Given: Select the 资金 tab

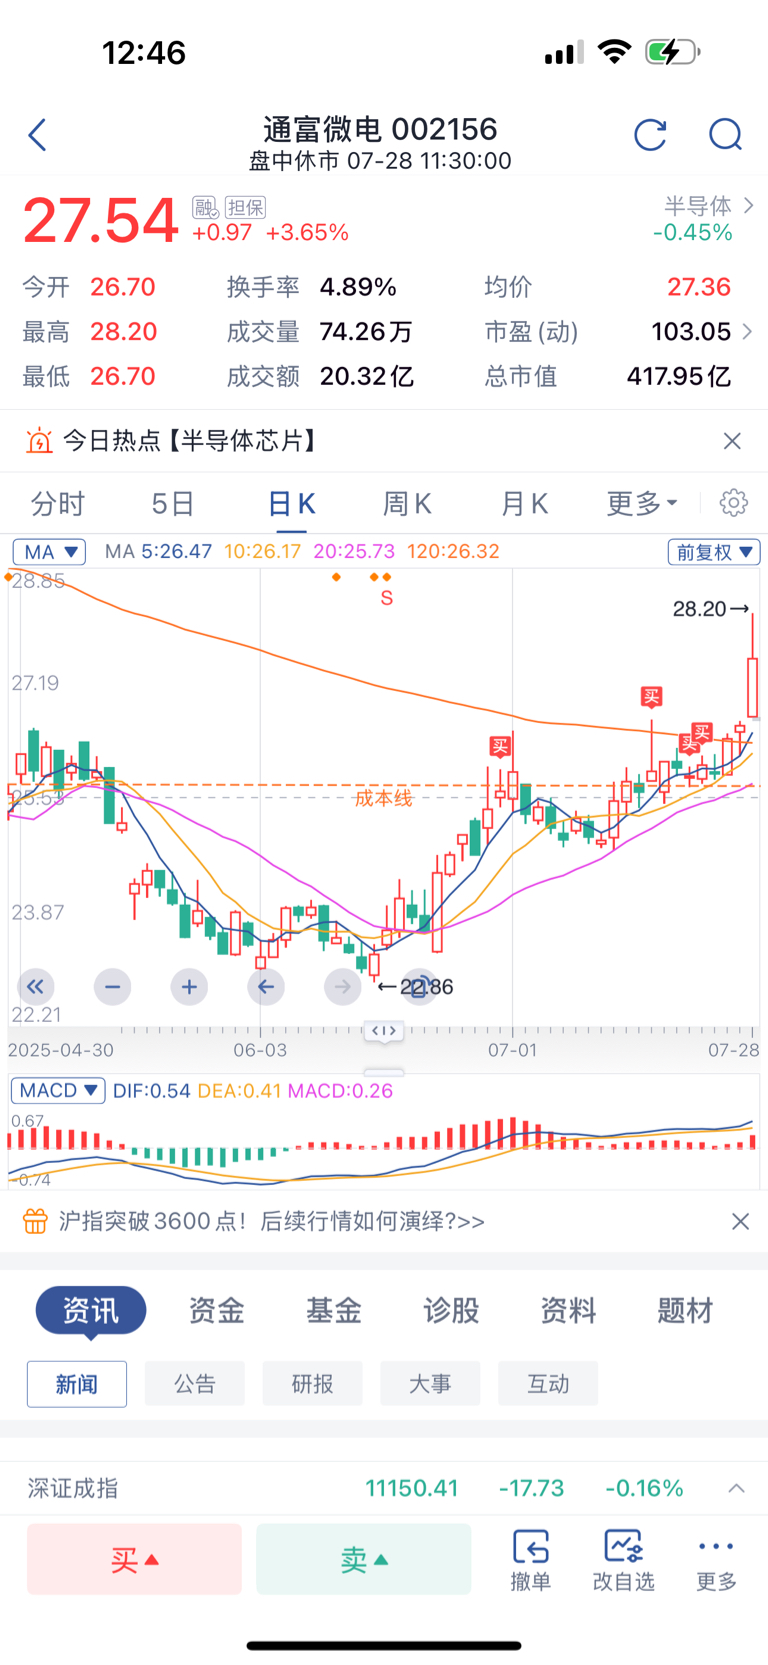Looking at the screenshot, I should [x=217, y=1310].
